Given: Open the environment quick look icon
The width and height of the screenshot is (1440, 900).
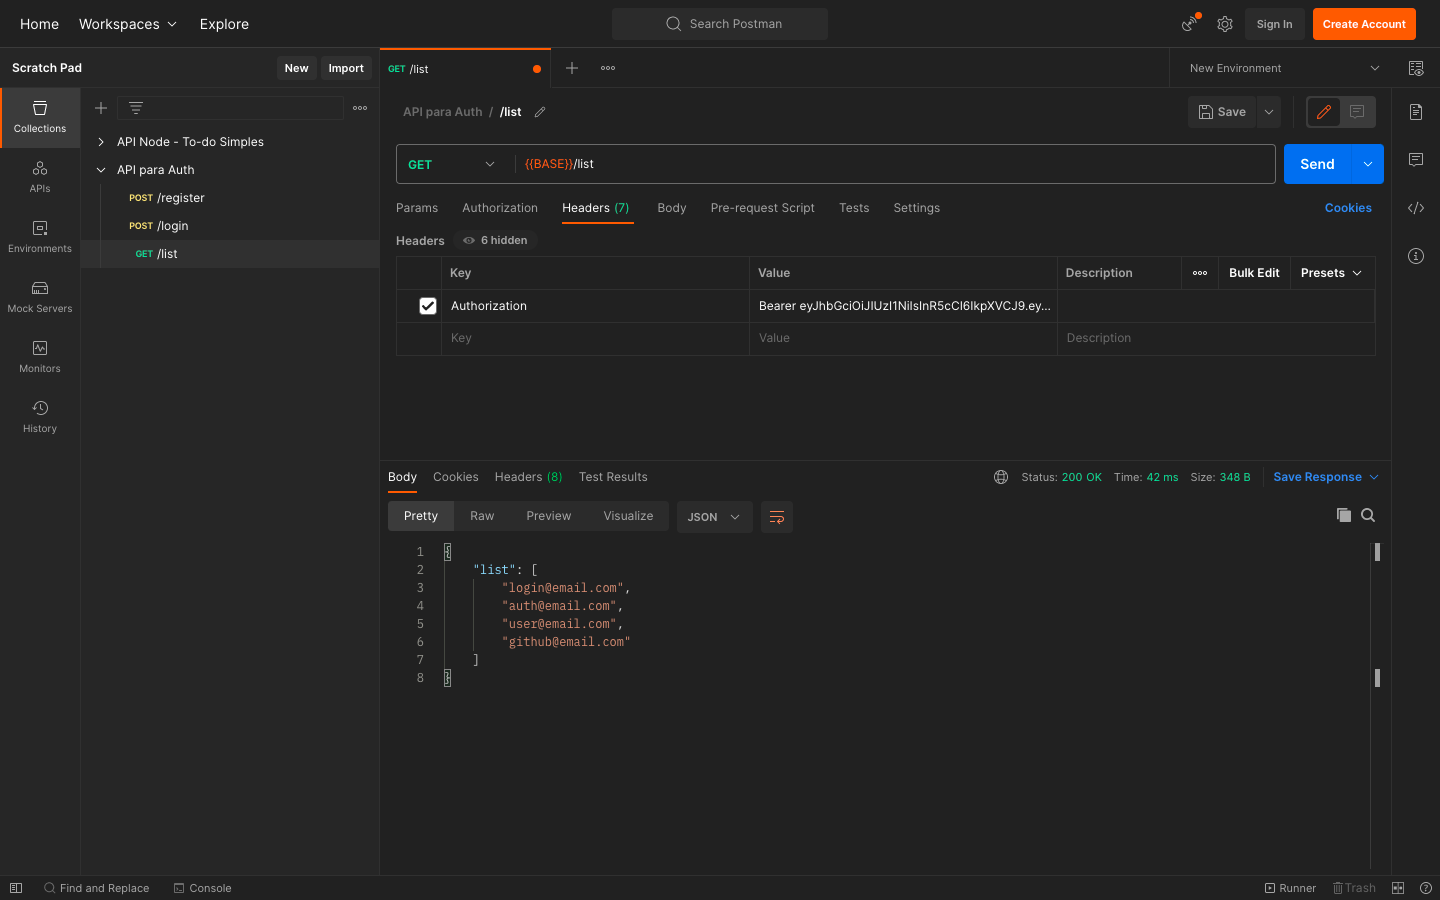Looking at the screenshot, I should click(1416, 68).
